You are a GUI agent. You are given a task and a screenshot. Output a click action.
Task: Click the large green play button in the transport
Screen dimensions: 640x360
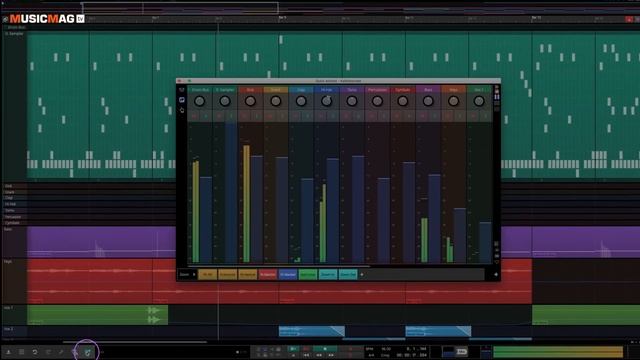(x=324, y=349)
